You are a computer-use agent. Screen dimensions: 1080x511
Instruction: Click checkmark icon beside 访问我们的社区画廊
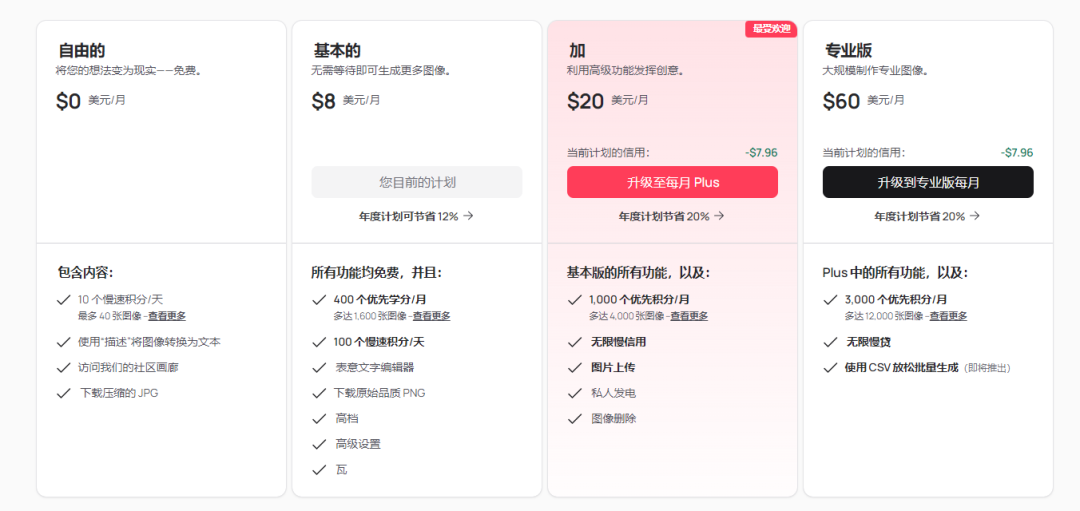pos(63,368)
